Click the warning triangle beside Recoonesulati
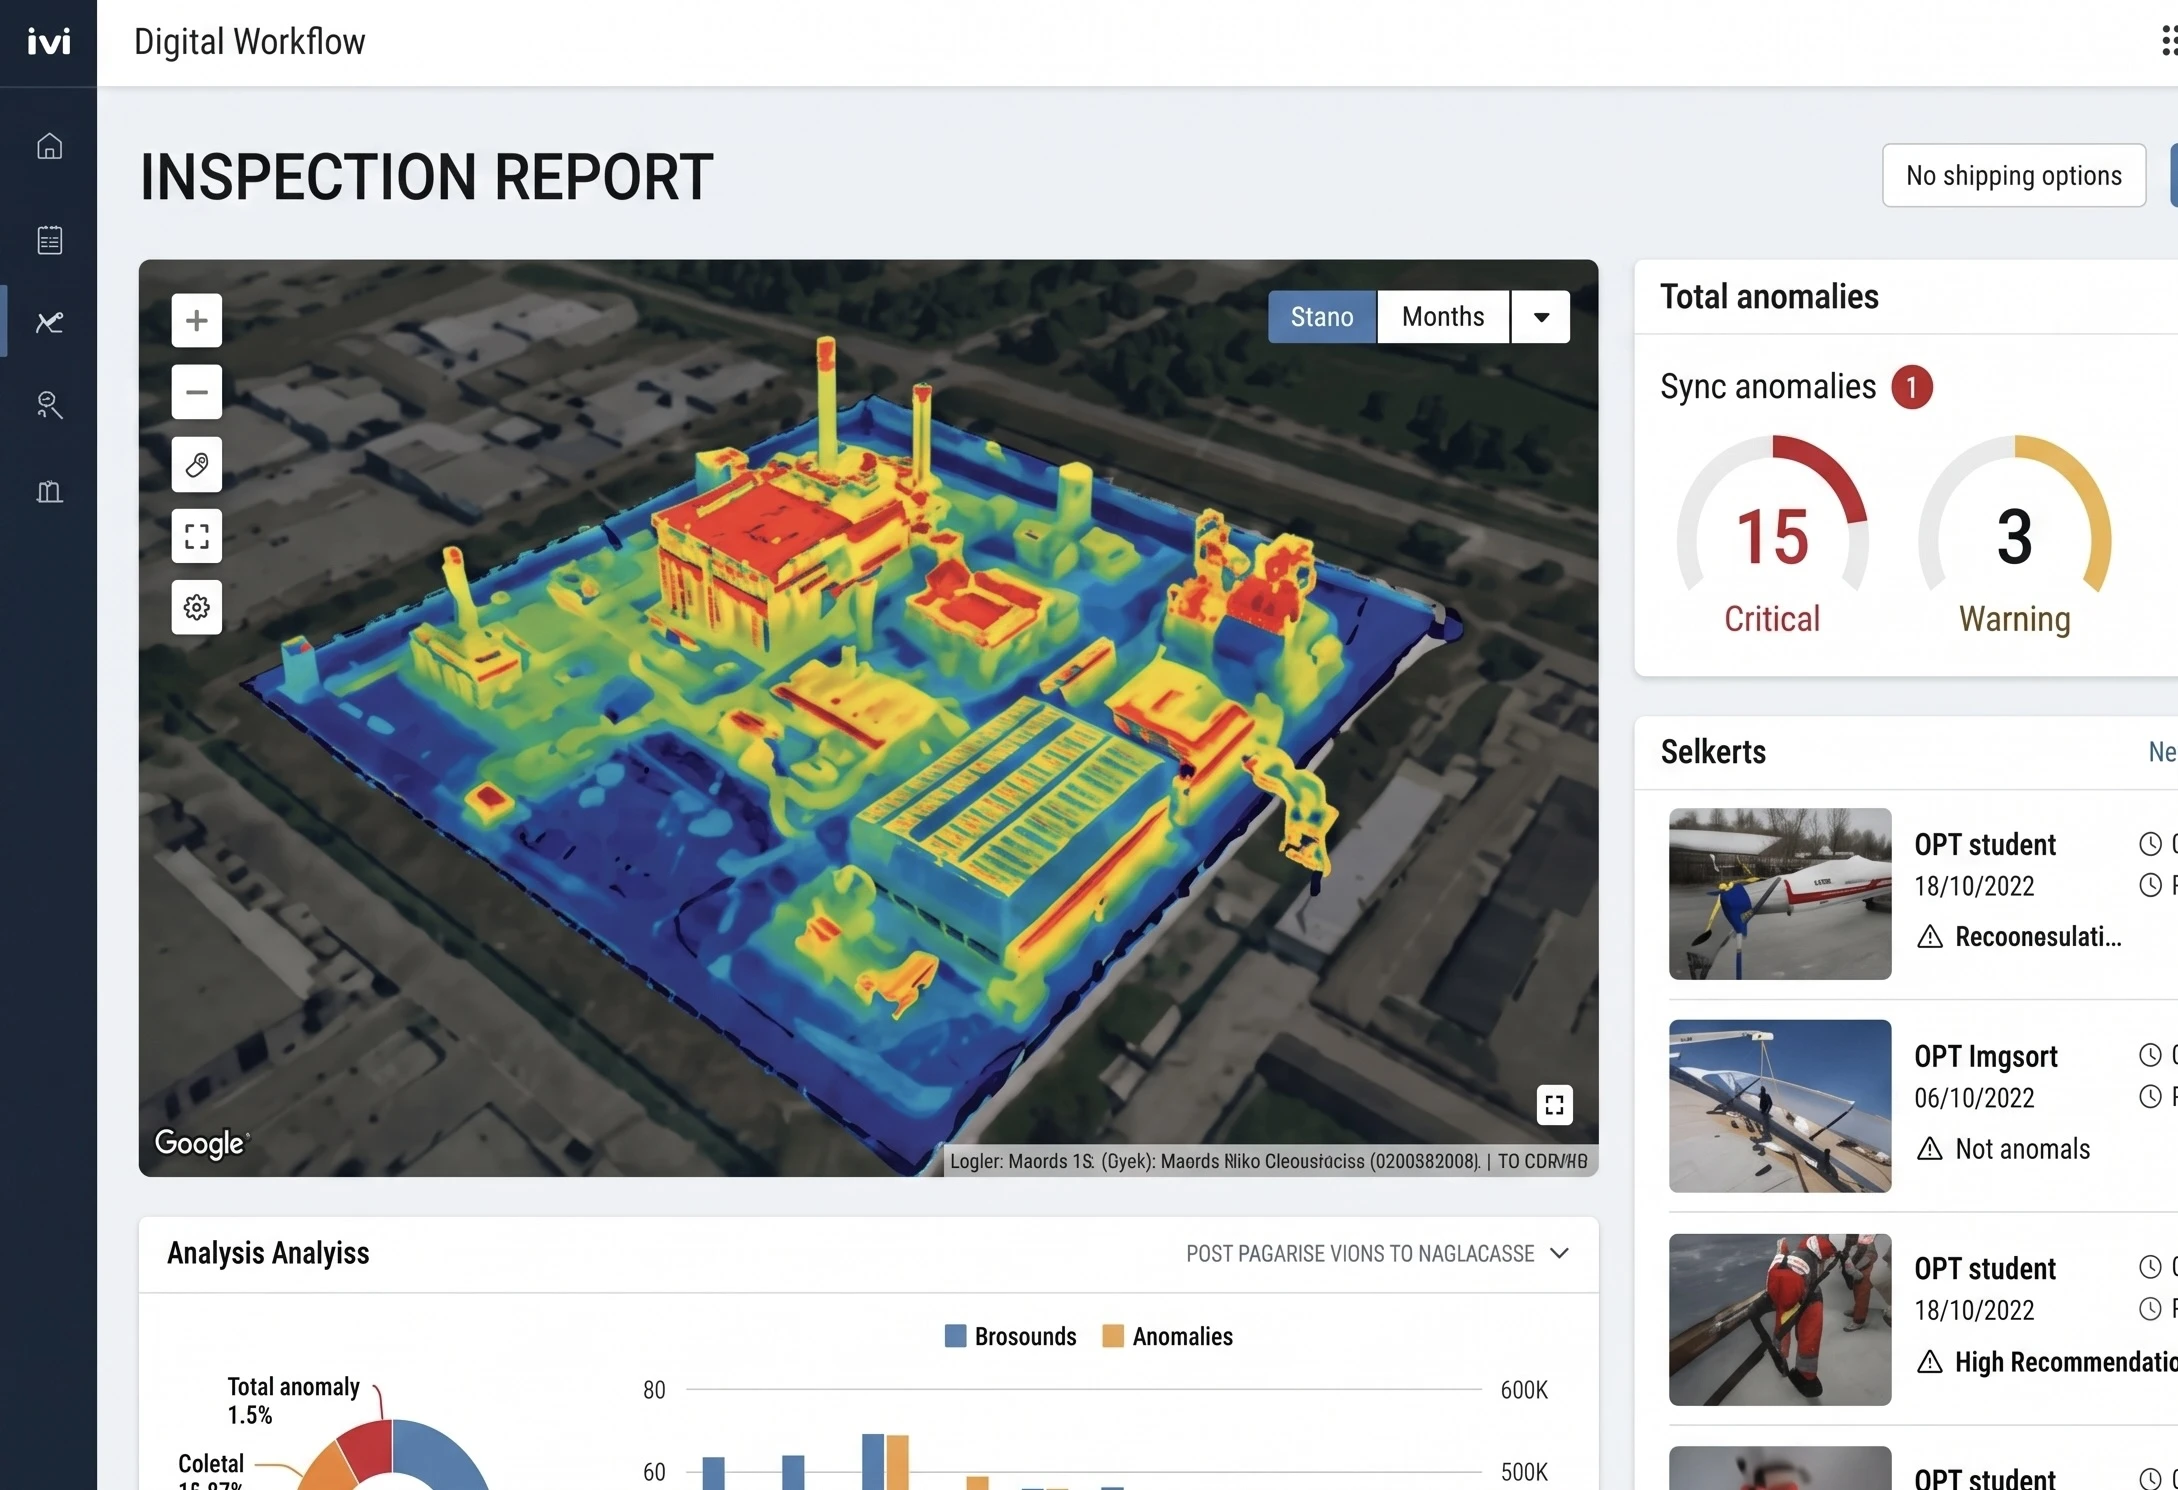This screenshot has height=1490, width=2178. (x=1930, y=937)
